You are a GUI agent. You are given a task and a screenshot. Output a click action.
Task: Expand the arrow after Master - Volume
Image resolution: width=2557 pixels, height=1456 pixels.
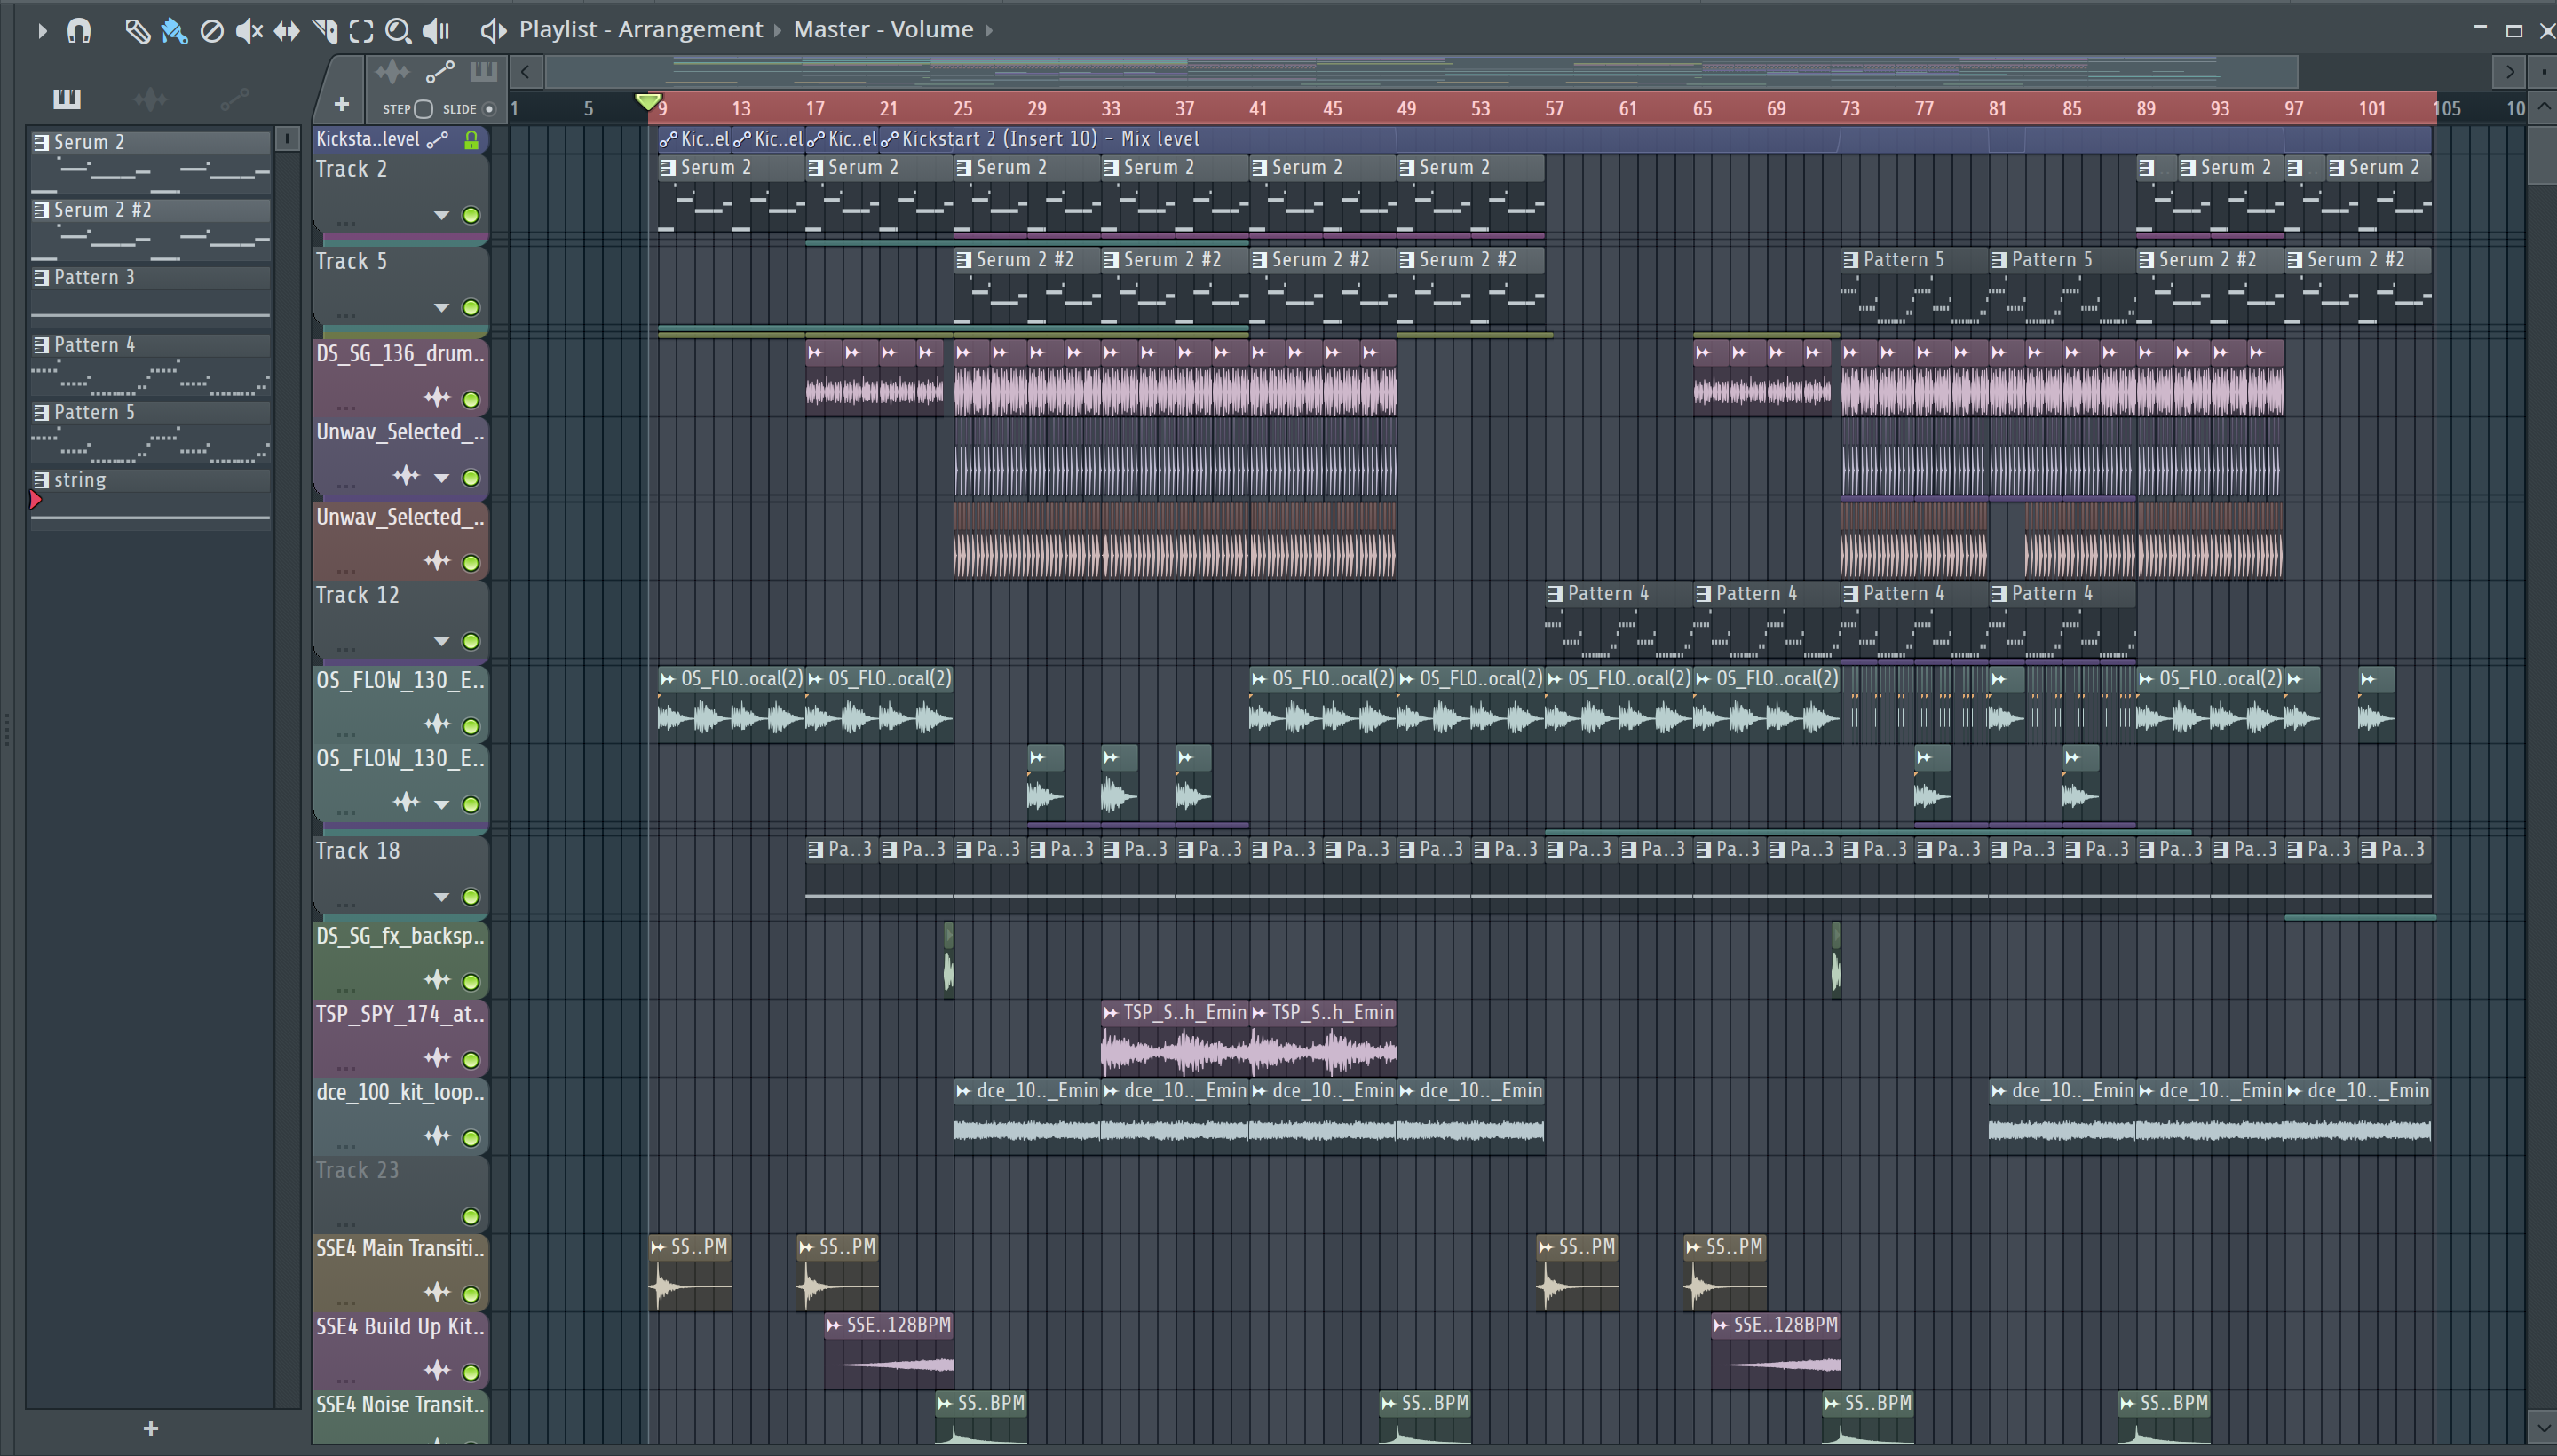coord(989,30)
